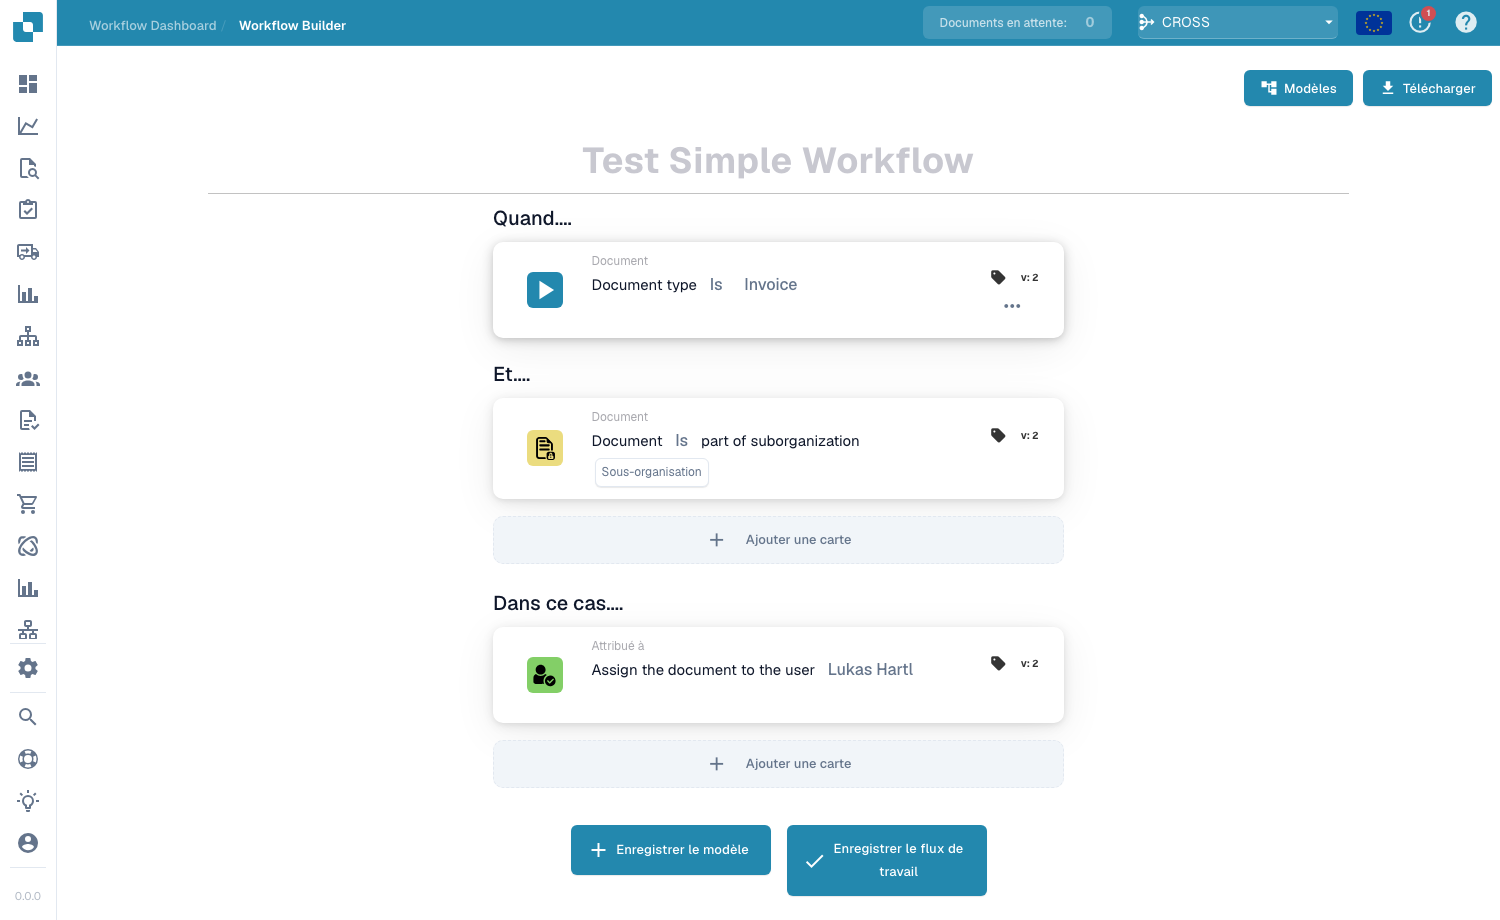Click the Sous-organisation field chip

pyautogui.click(x=652, y=472)
